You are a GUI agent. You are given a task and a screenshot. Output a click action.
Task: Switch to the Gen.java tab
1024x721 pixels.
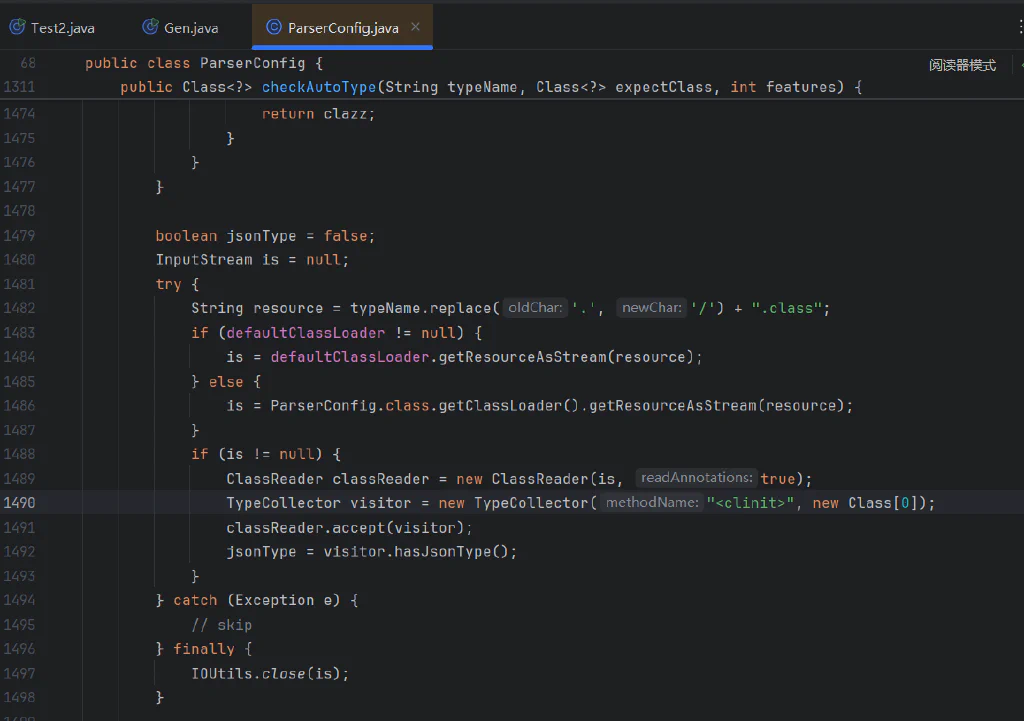click(180, 27)
